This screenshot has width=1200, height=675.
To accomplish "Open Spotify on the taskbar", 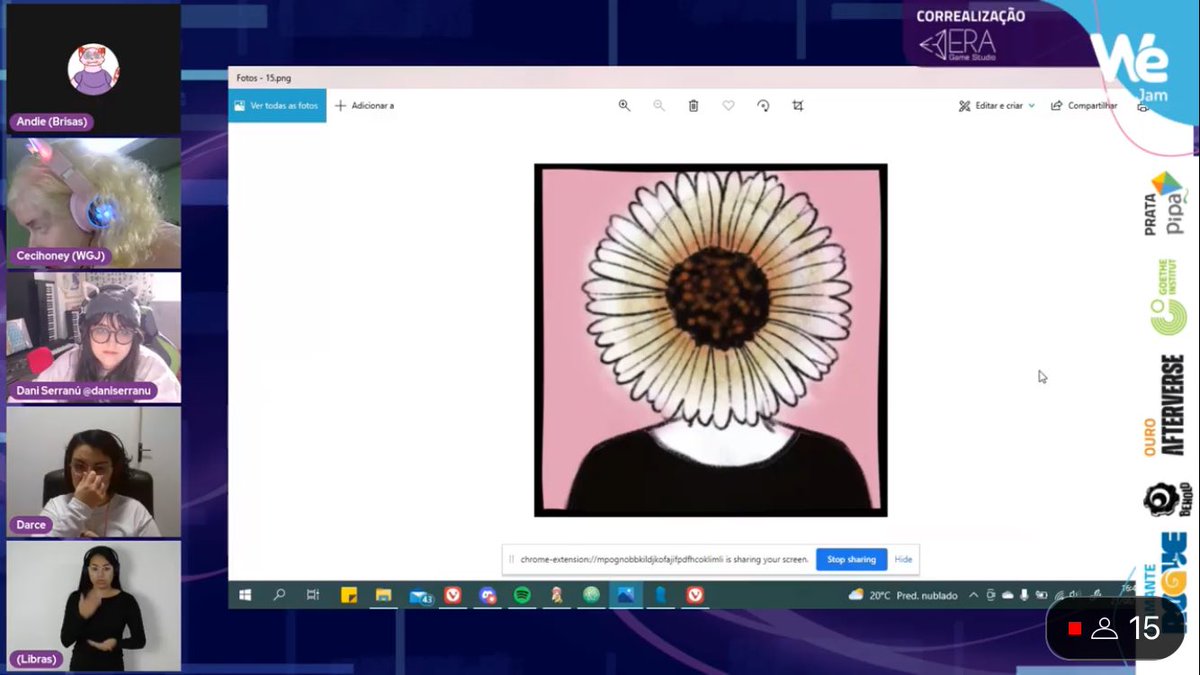I will pyautogui.click(x=522, y=595).
